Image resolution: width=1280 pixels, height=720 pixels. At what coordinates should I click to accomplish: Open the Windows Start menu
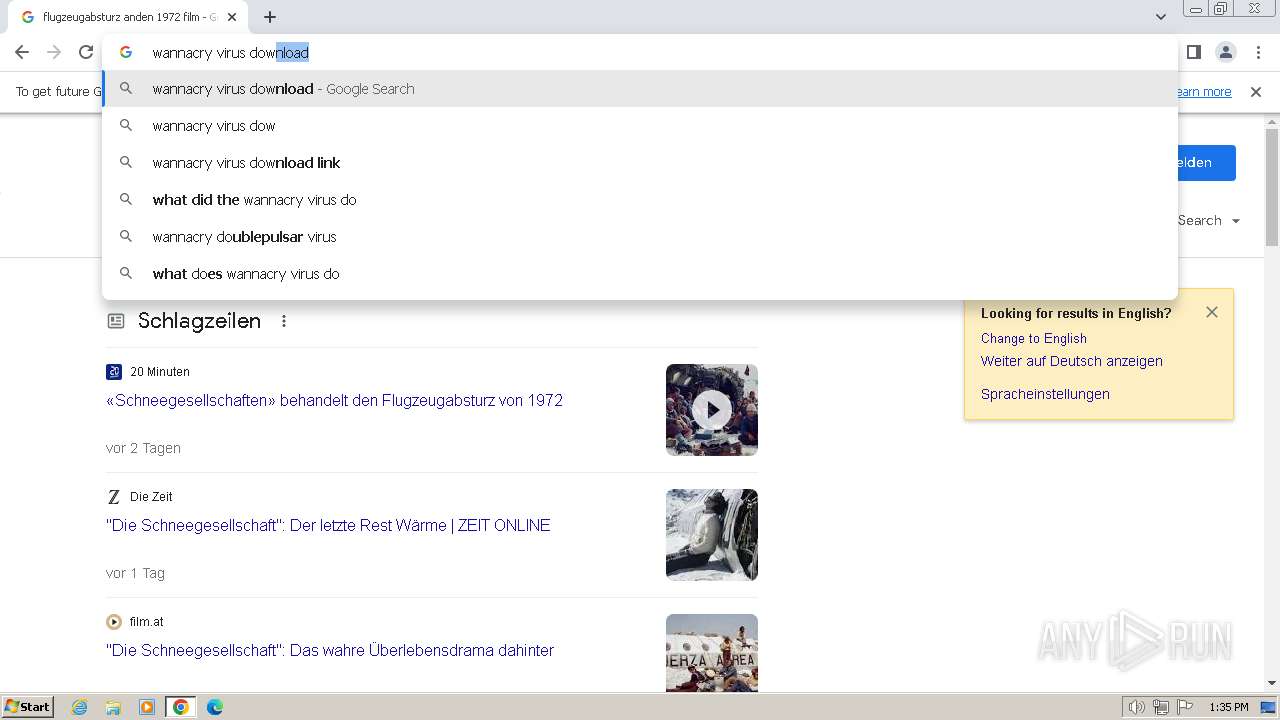(x=28, y=707)
